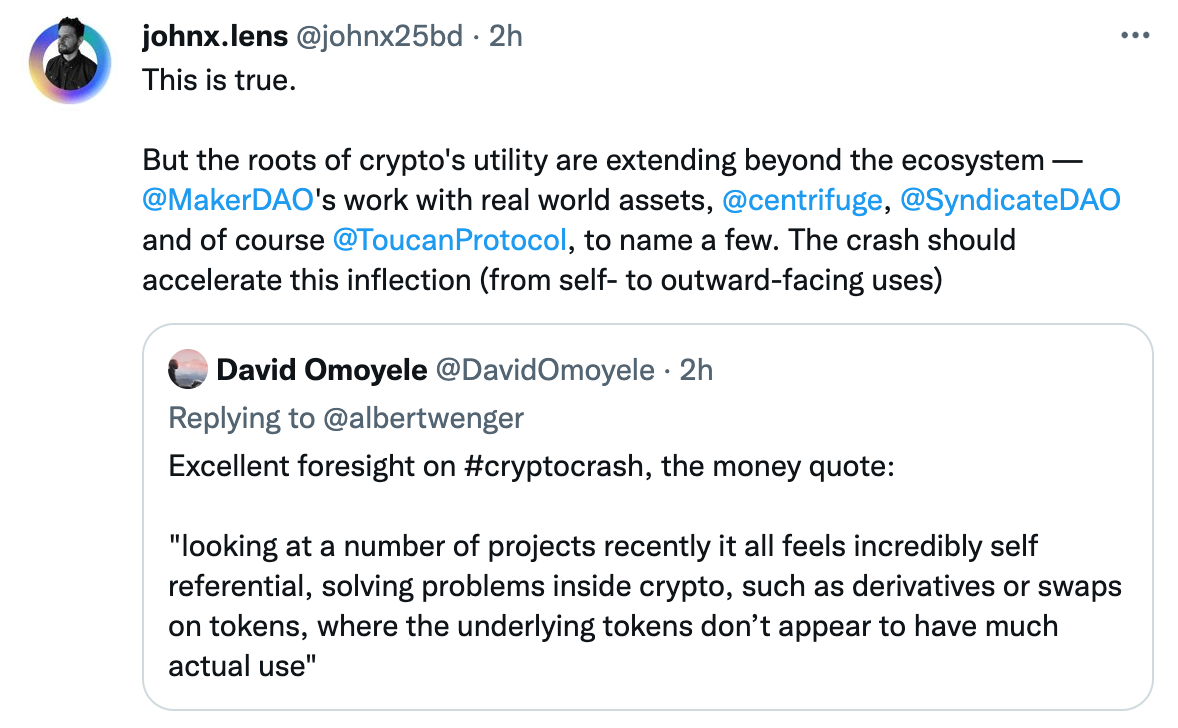Viewport: 1178px width, 728px height.
Task: Open @albertwenger in Replying to line
Action: 423,417
